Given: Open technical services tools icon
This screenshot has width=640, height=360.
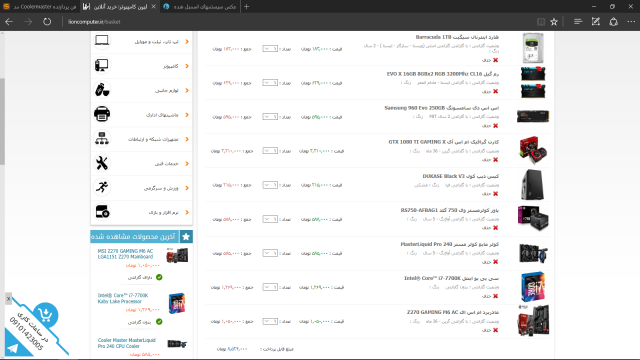Looking at the screenshot, I should coord(102,163).
